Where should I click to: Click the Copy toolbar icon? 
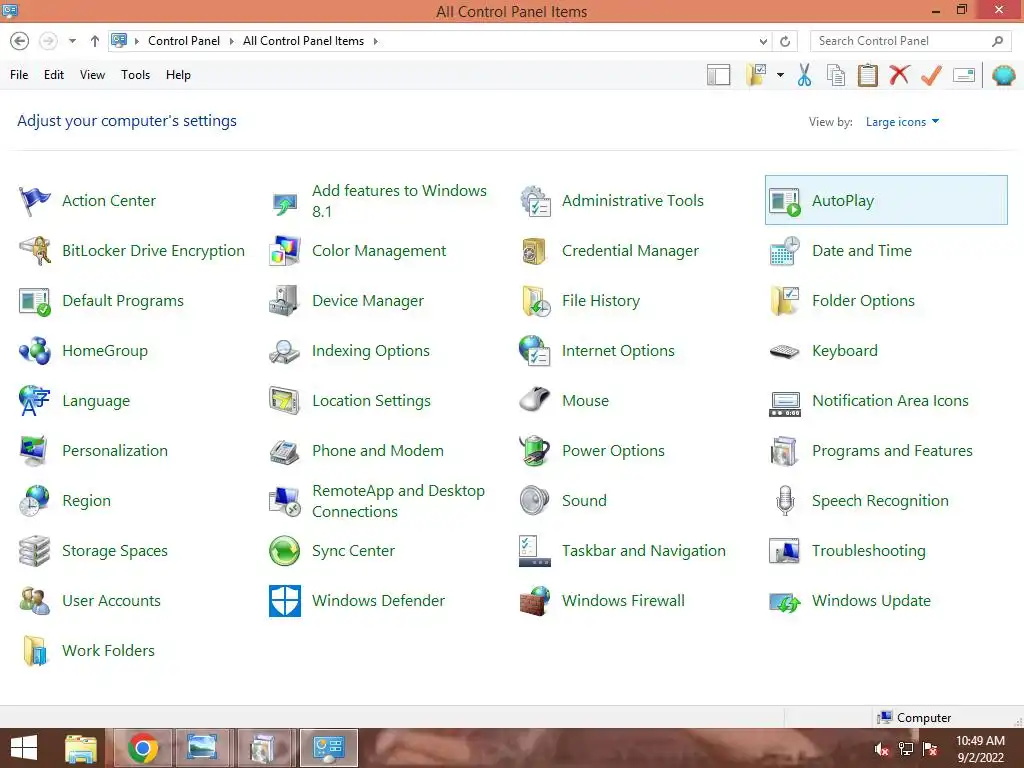(x=836, y=75)
